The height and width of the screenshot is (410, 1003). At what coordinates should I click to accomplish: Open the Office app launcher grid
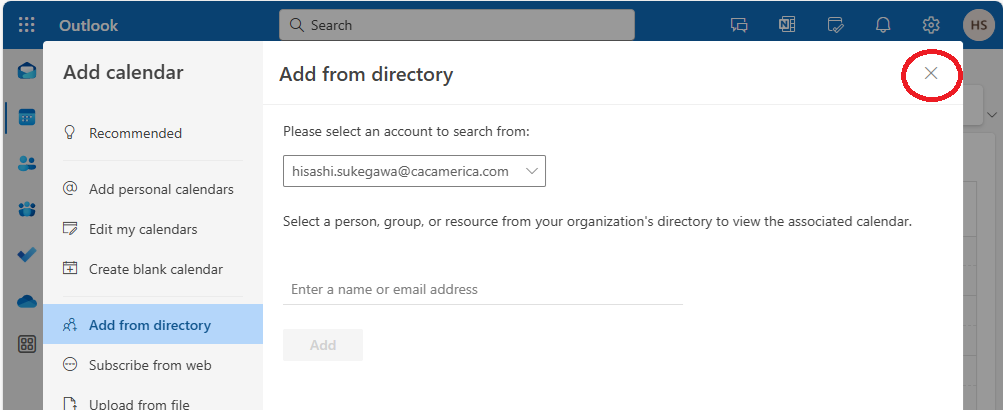[x=27, y=25]
